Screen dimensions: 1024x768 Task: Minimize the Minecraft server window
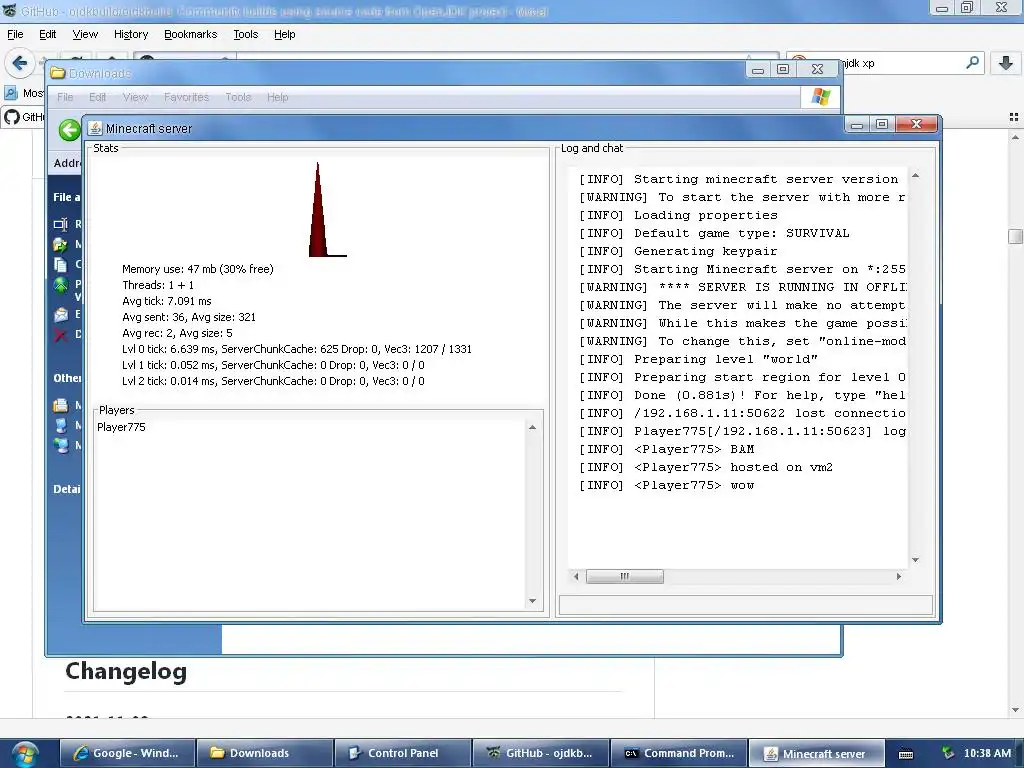point(857,124)
